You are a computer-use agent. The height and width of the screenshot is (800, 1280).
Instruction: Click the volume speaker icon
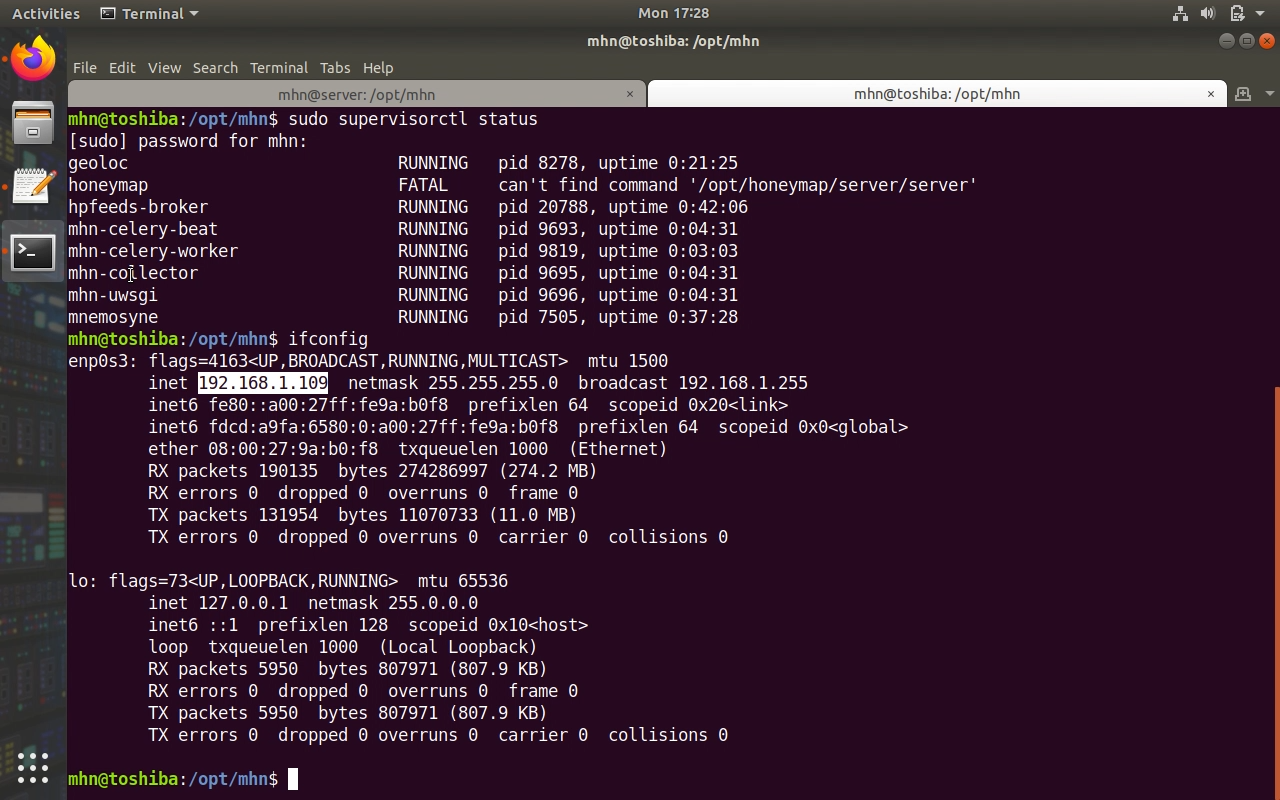tap(1207, 13)
